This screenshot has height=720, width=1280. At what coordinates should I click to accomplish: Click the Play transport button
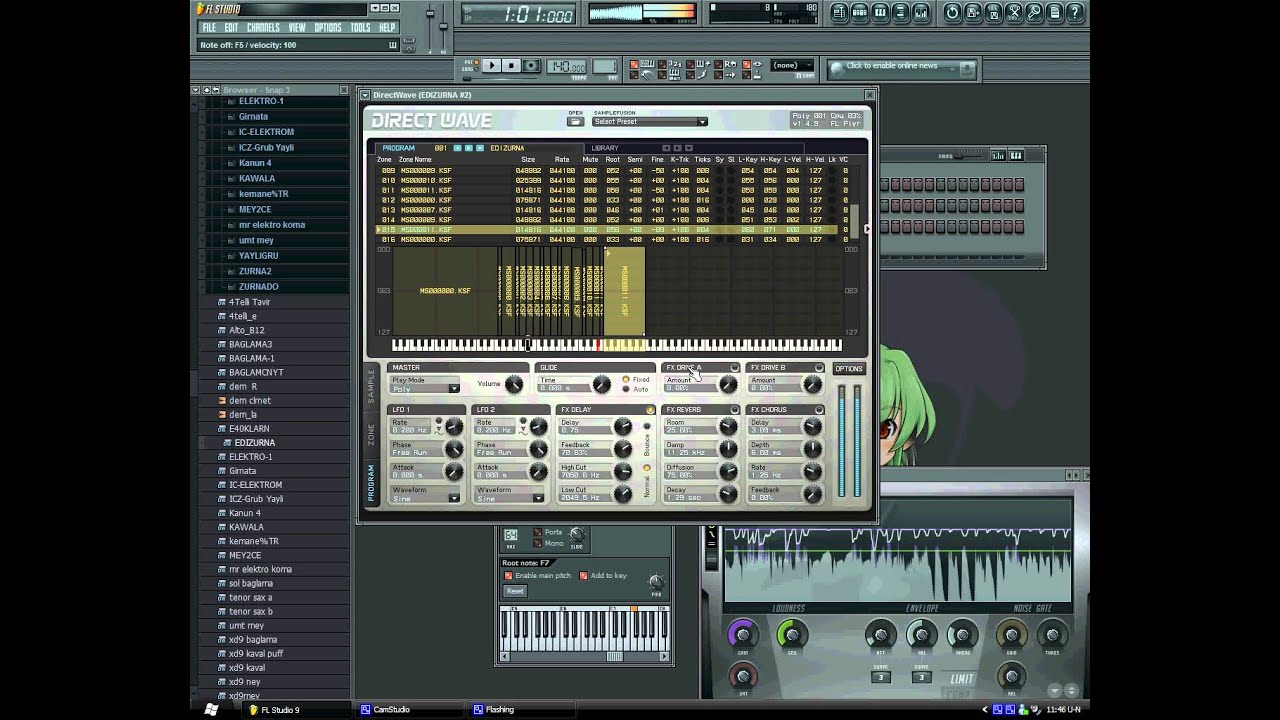(491, 65)
